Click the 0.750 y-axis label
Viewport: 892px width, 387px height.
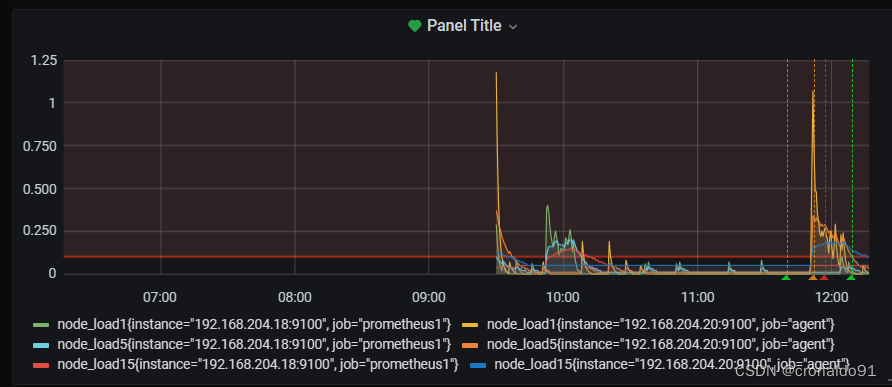pos(39,146)
